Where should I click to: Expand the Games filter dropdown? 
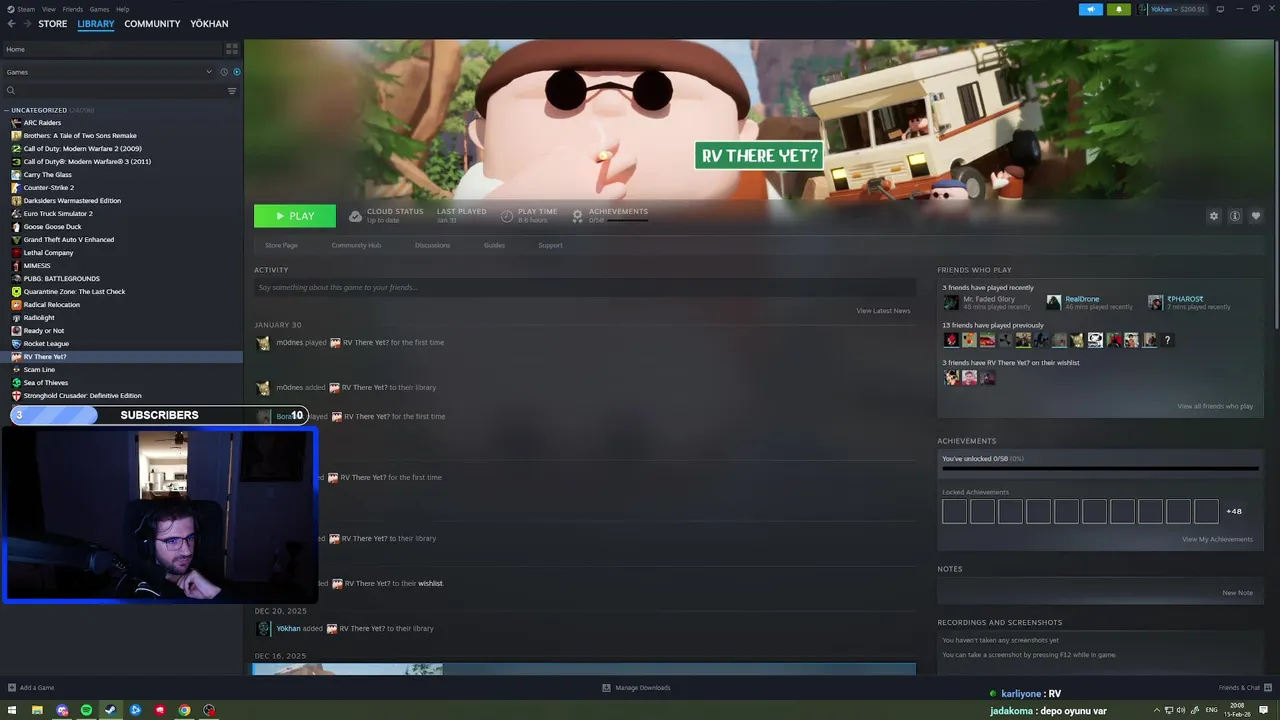click(209, 72)
